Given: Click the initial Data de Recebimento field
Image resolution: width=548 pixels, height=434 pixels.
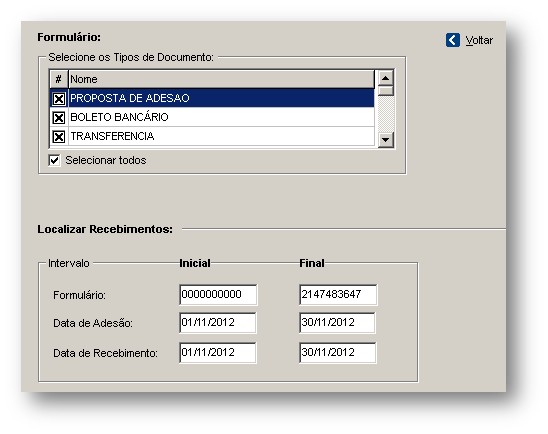Looking at the screenshot, I should [x=218, y=353].
